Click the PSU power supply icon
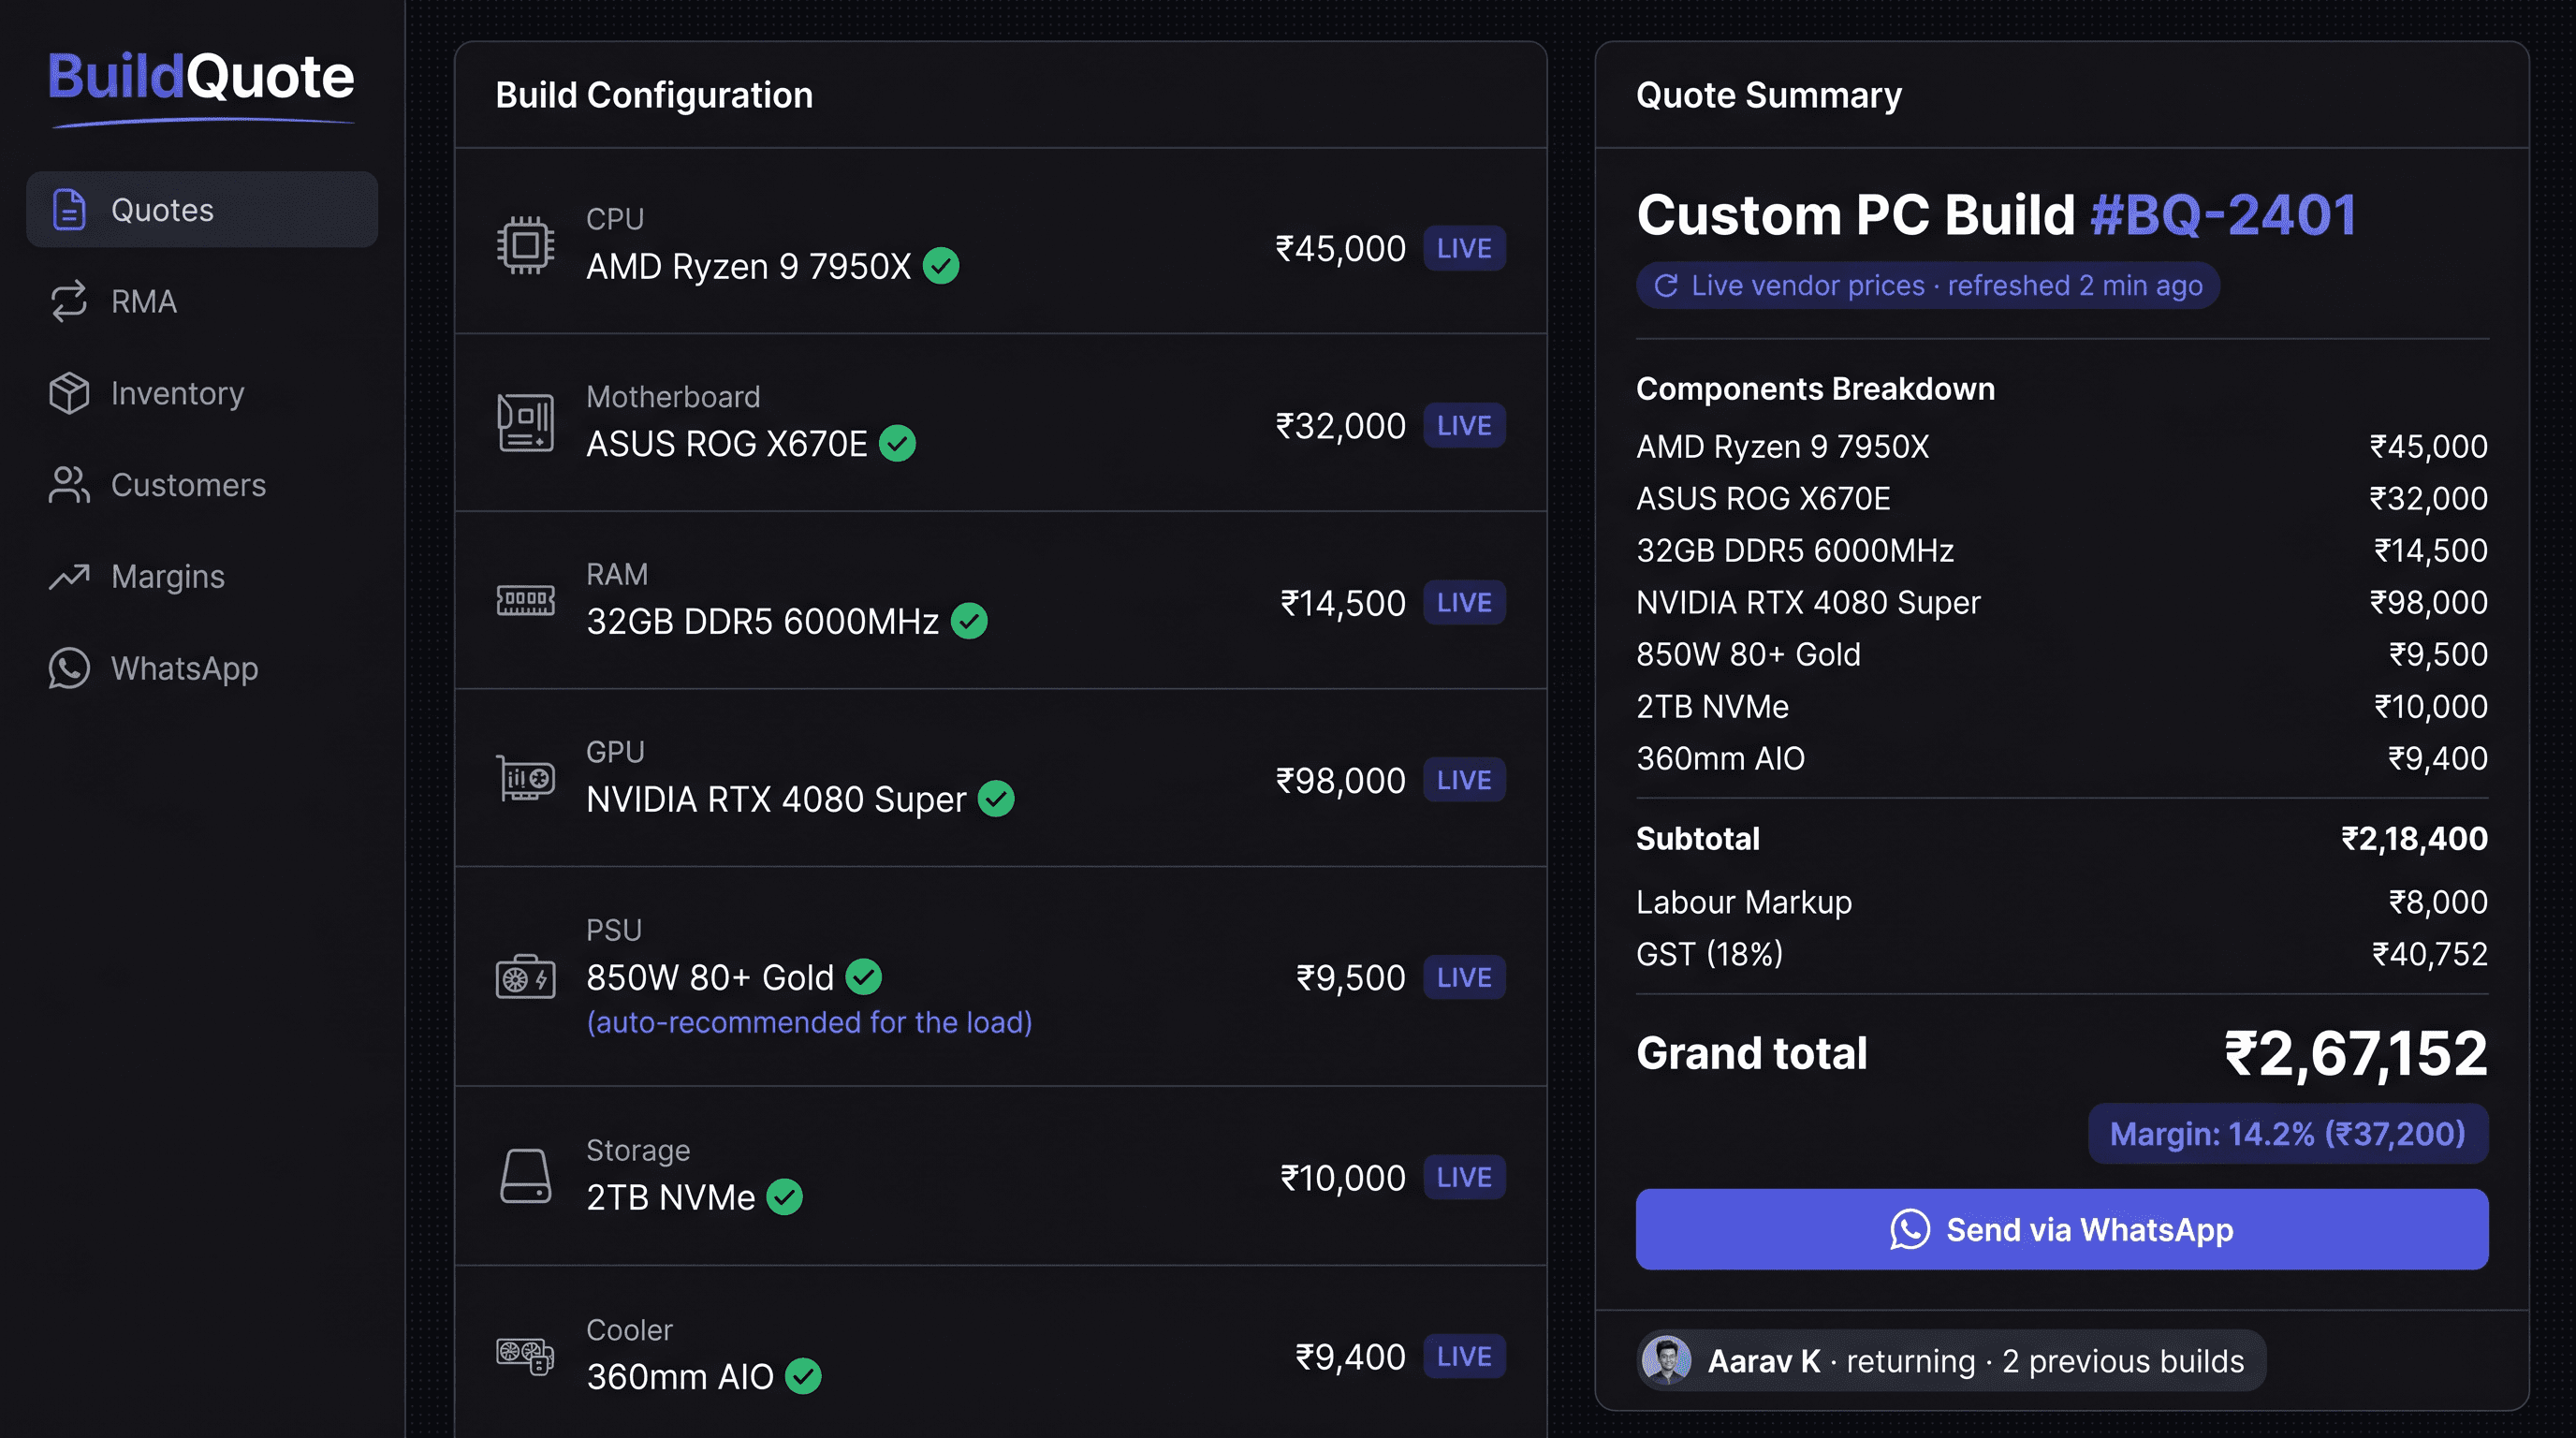 point(525,976)
